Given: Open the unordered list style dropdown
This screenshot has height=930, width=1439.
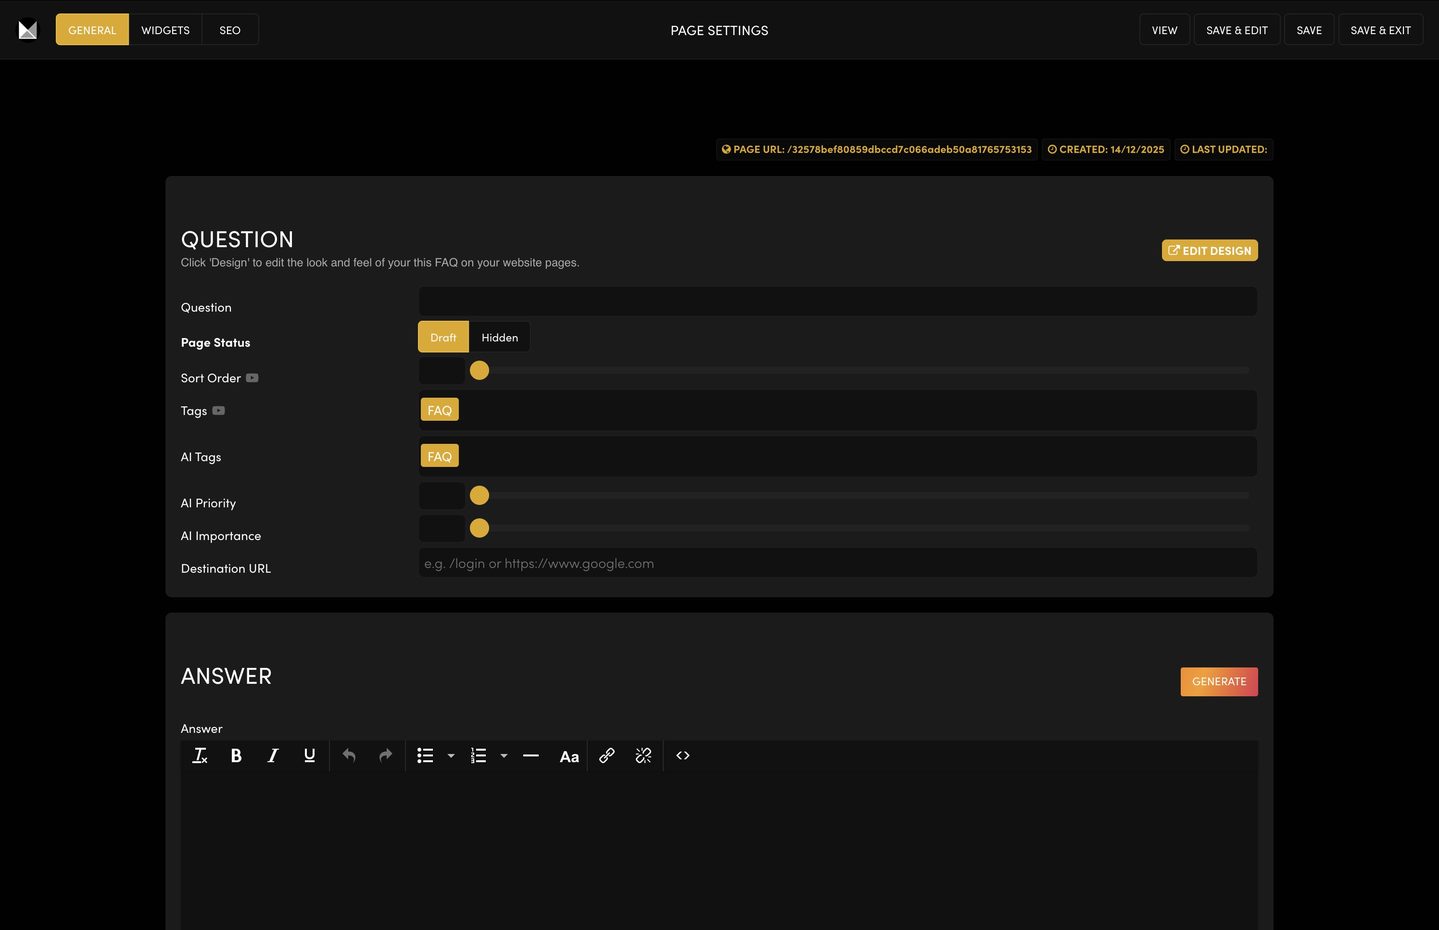Looking at the screenshot, I should [450, 755].
